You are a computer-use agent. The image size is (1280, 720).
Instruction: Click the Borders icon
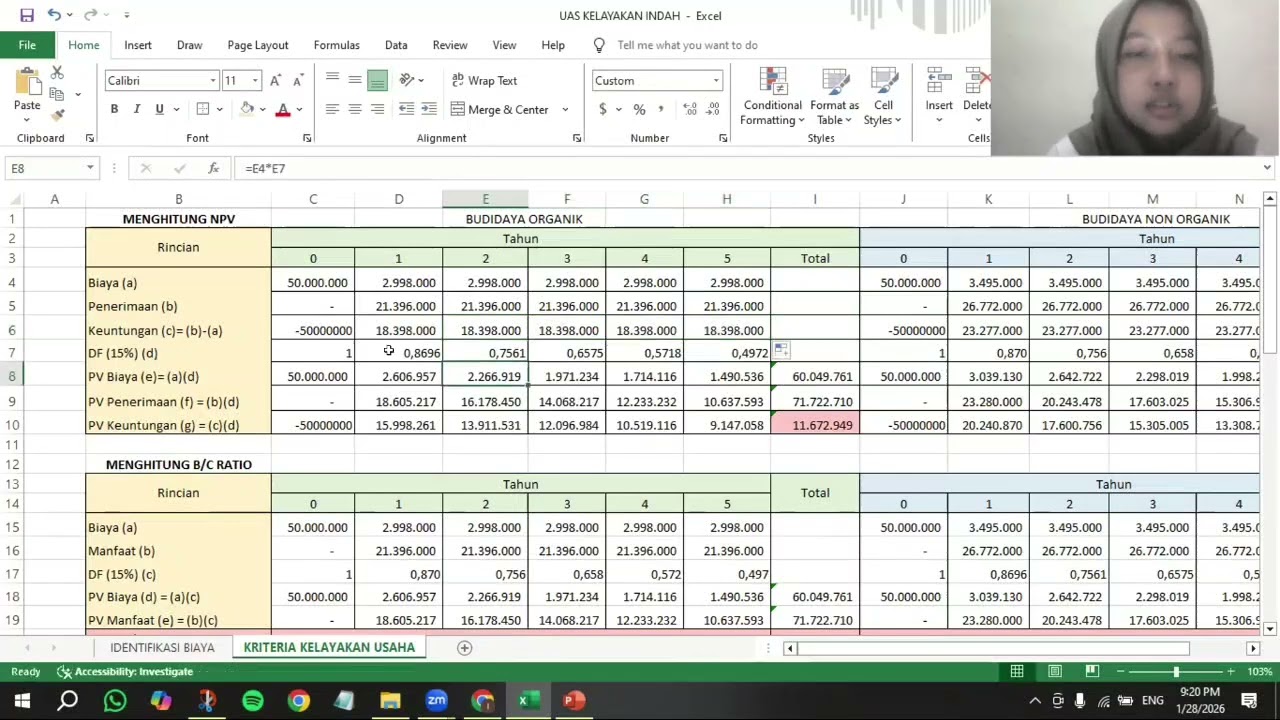[x=203, y=109]
